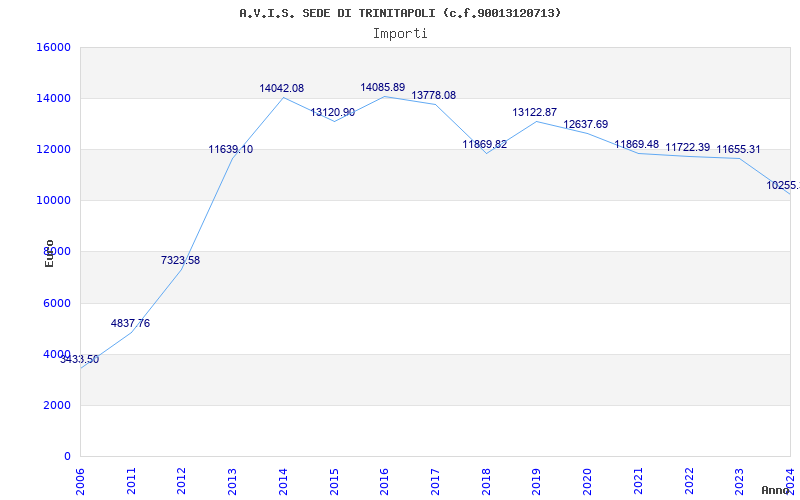Select data label 4837.76
Screen dimensions: 800x500
[x=130, y=323]
